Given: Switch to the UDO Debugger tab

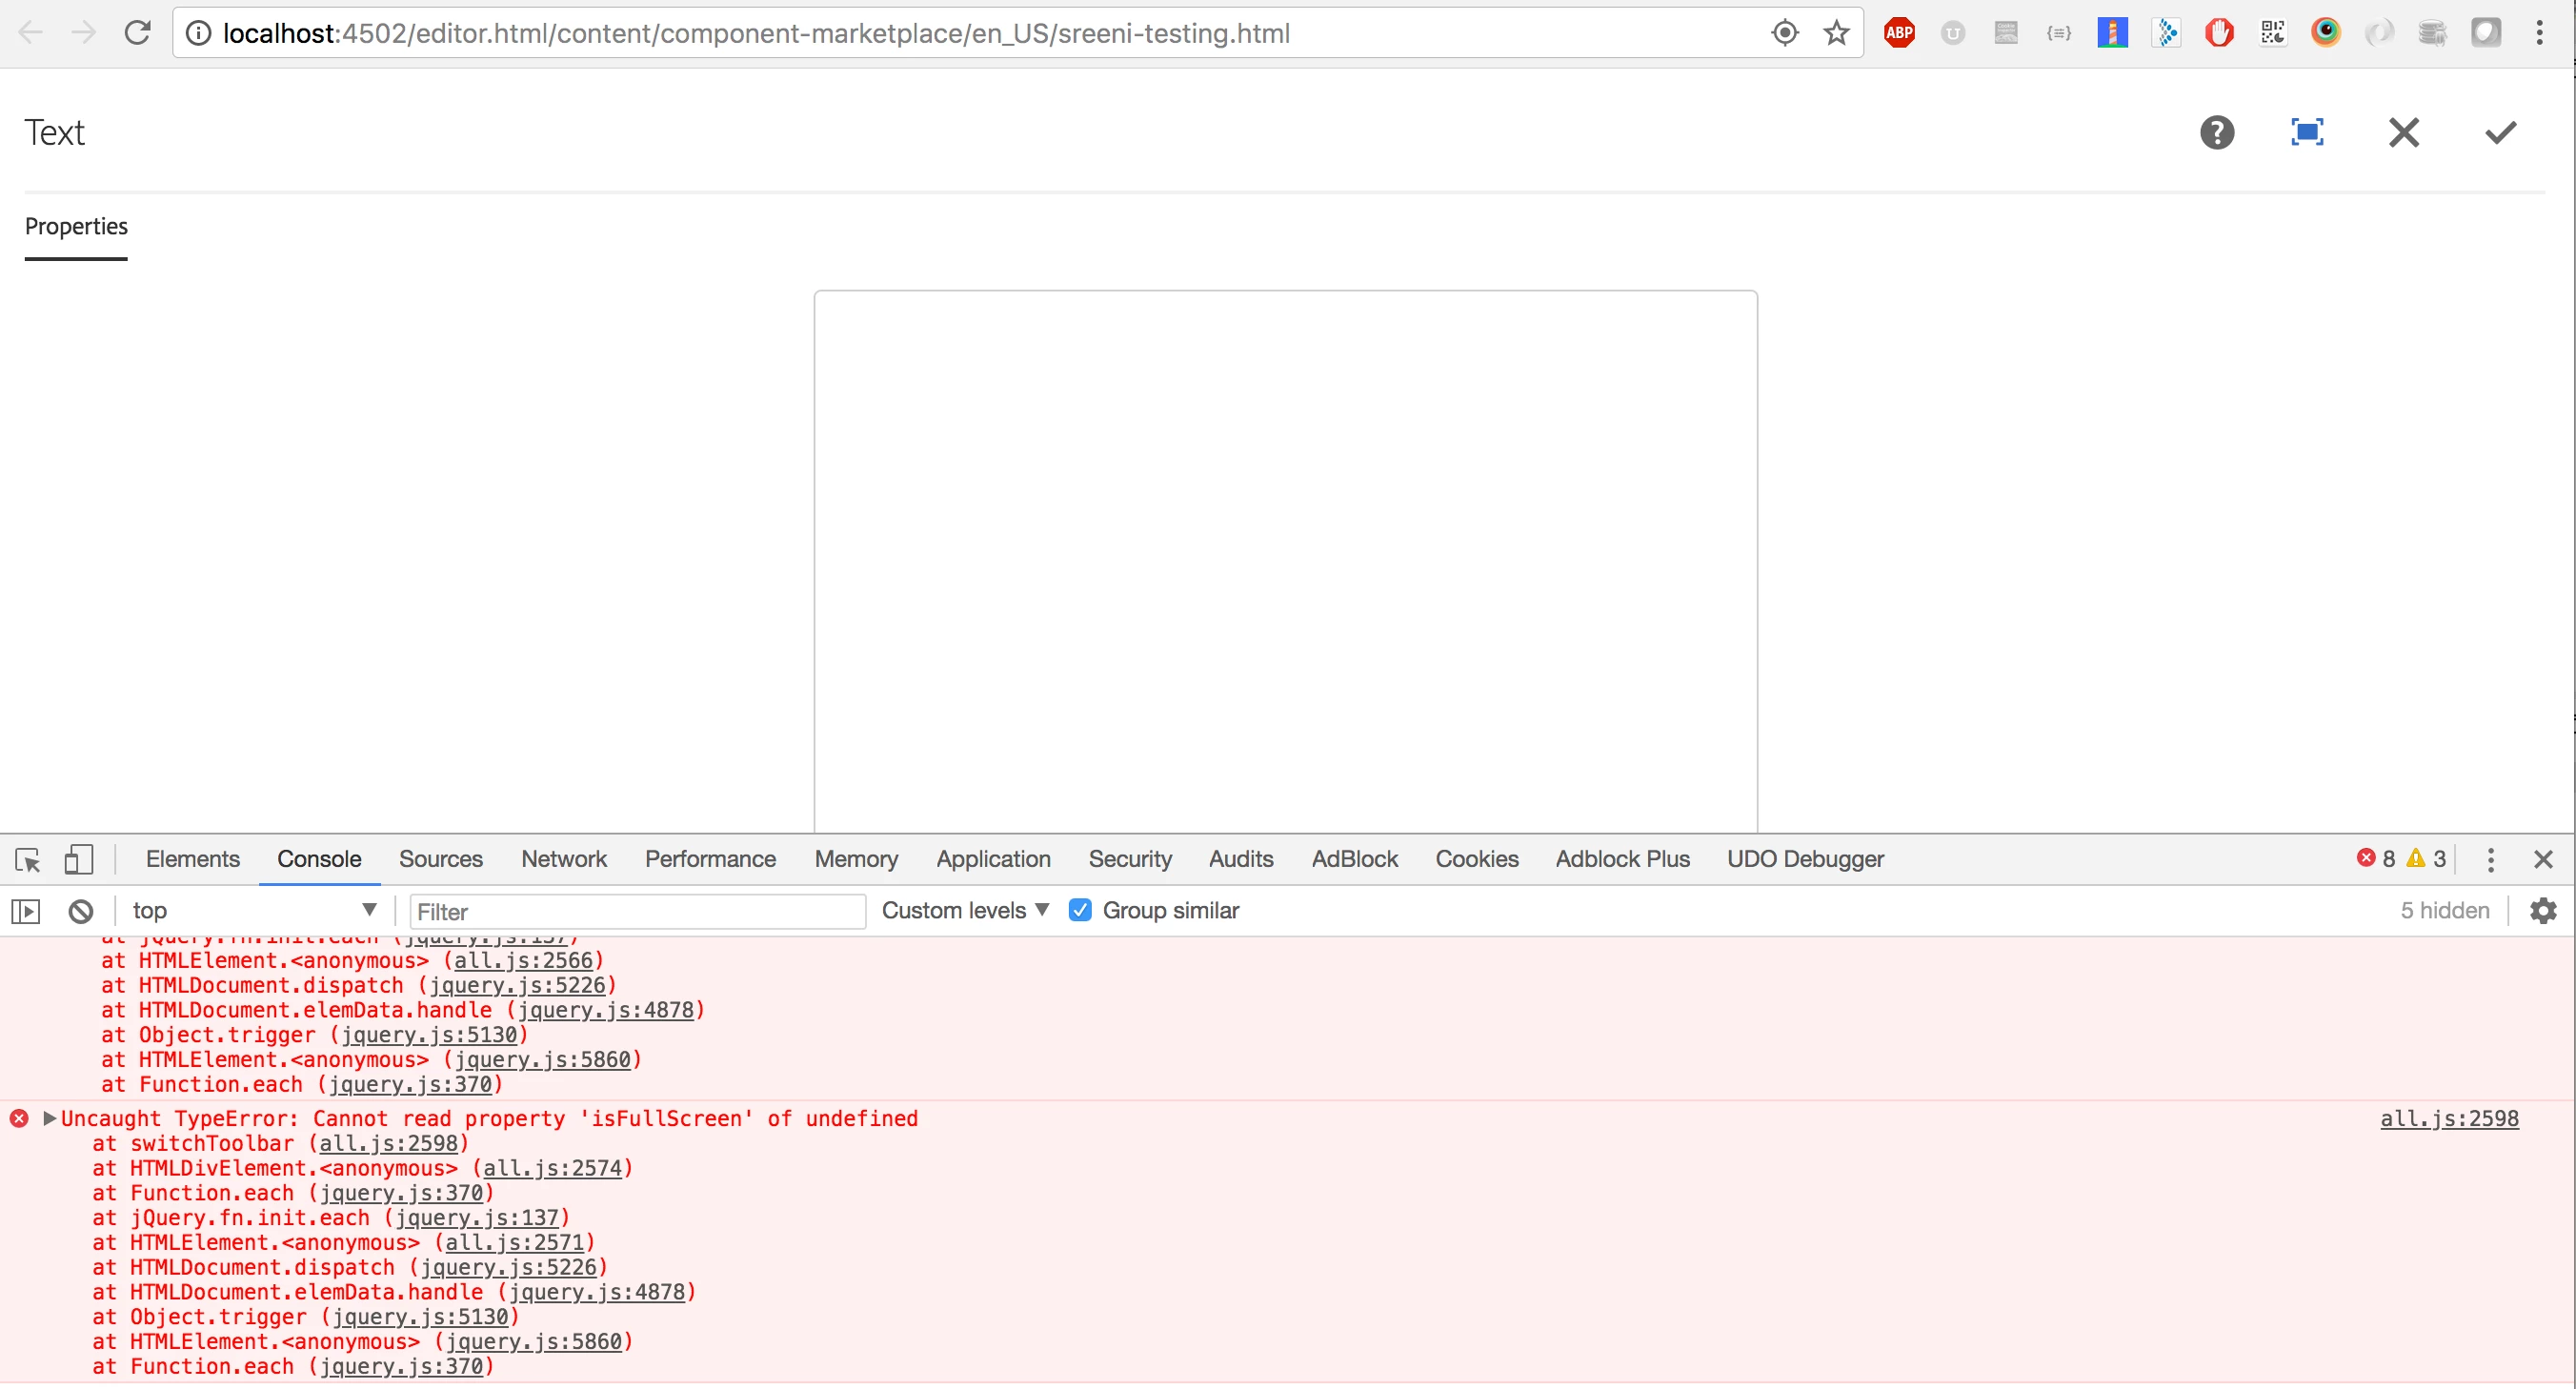Looking at the screenshot, I should (x=1805, y=859).
